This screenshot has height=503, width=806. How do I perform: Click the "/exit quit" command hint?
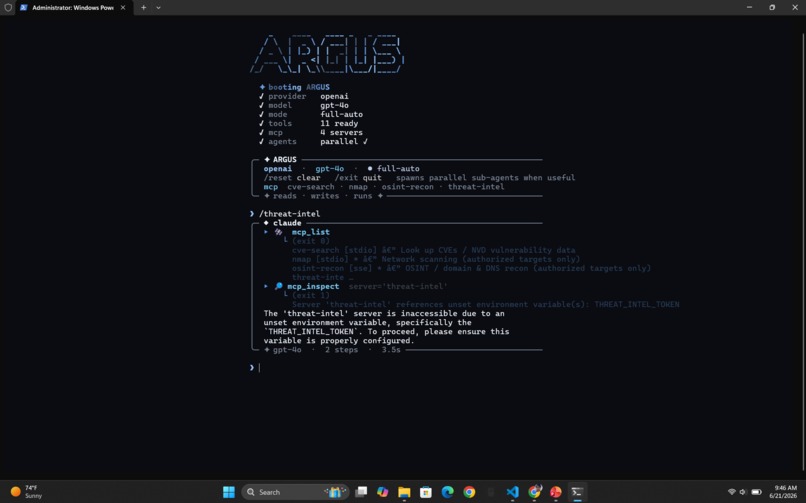pos(358,178)
